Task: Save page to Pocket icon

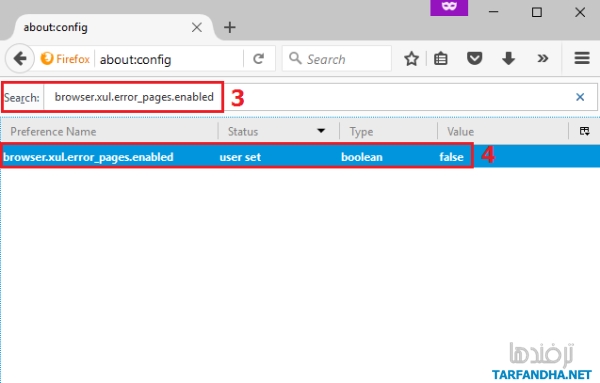Action: coord(474,59)
